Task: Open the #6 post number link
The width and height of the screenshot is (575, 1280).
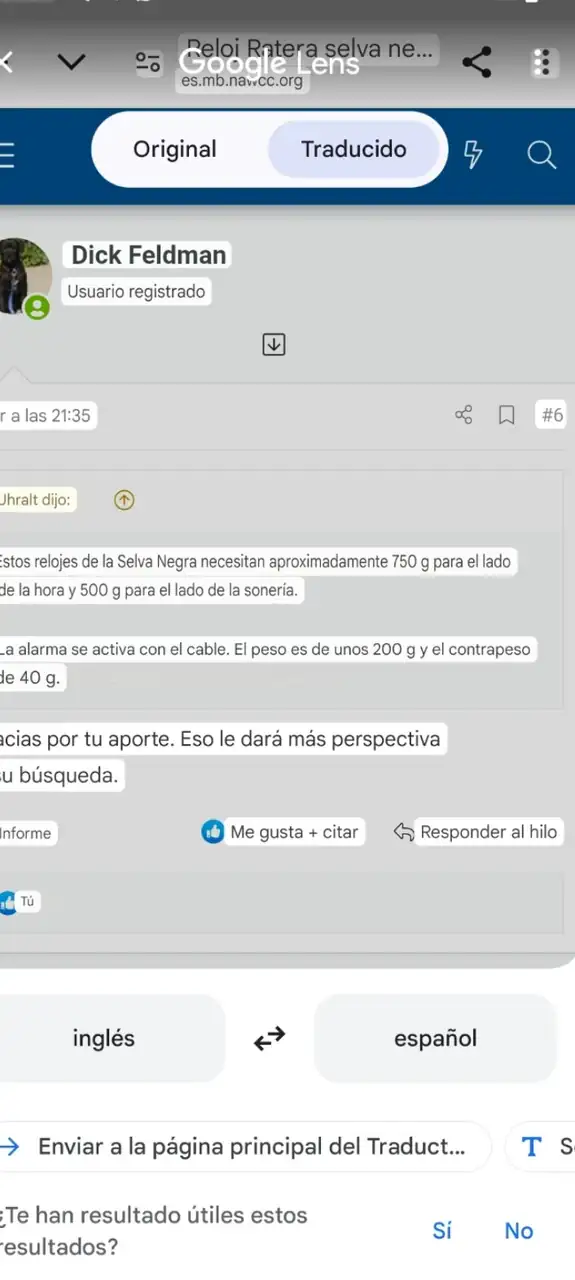Action: pos(552,415)
